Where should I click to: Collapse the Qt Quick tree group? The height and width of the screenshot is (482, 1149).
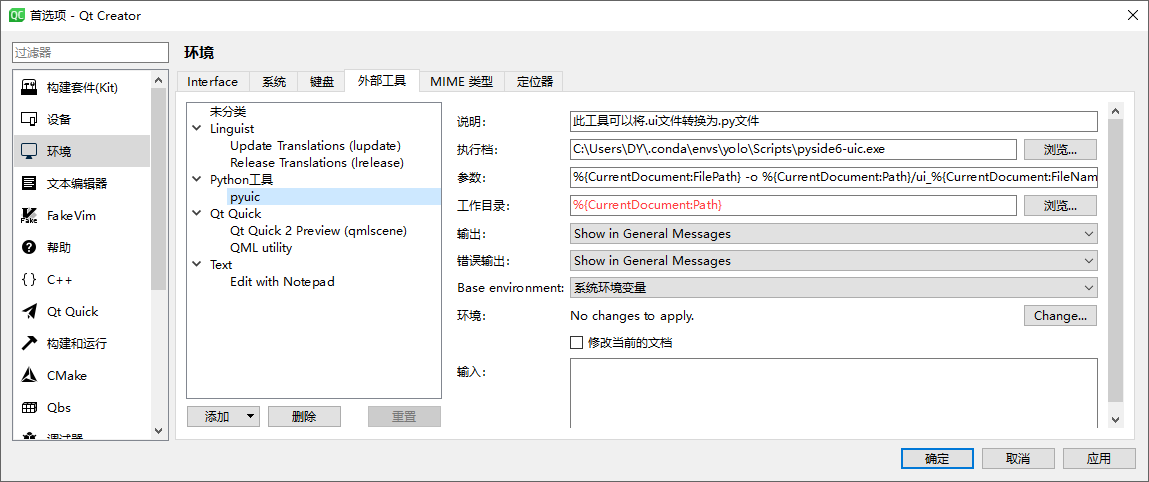click(196, 214)
